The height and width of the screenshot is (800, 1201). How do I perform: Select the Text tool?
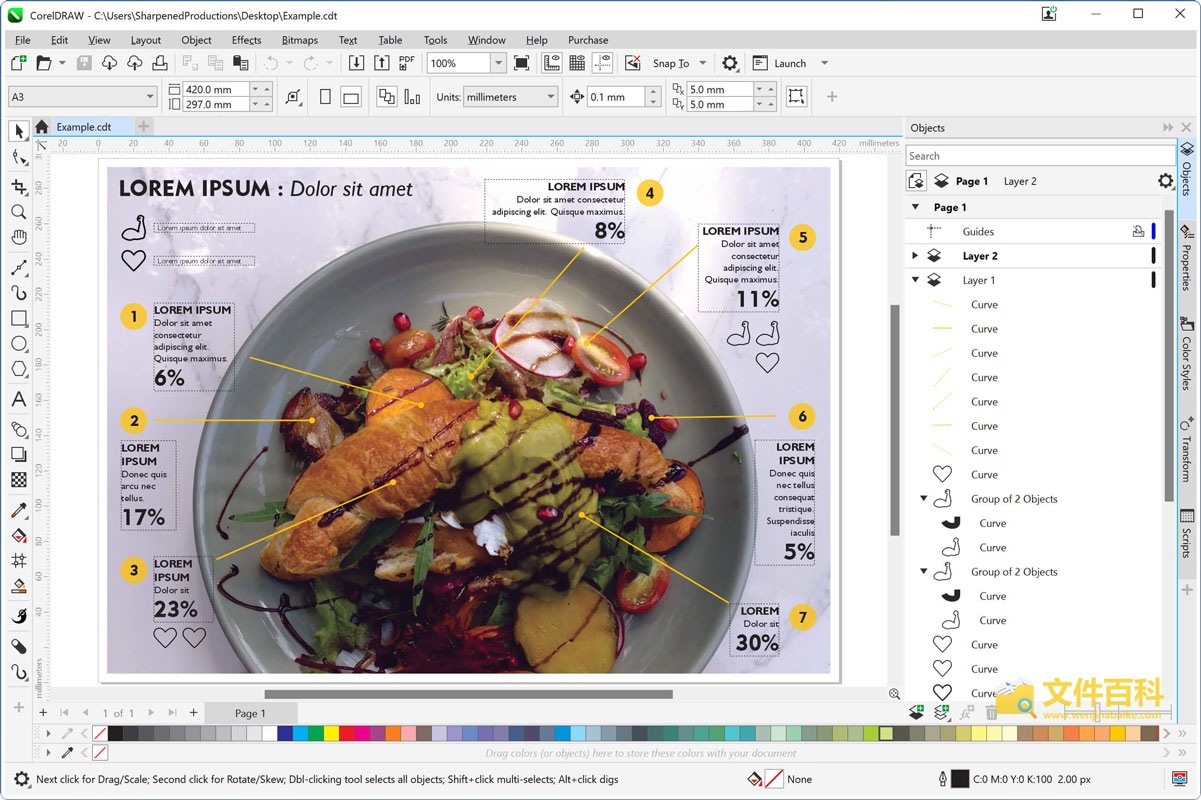point(18,399)
